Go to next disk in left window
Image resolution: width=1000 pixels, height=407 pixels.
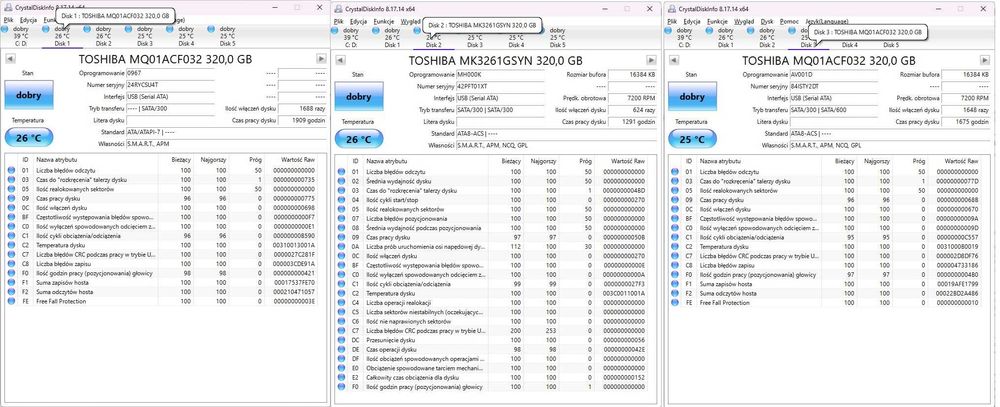pos(322,59)
